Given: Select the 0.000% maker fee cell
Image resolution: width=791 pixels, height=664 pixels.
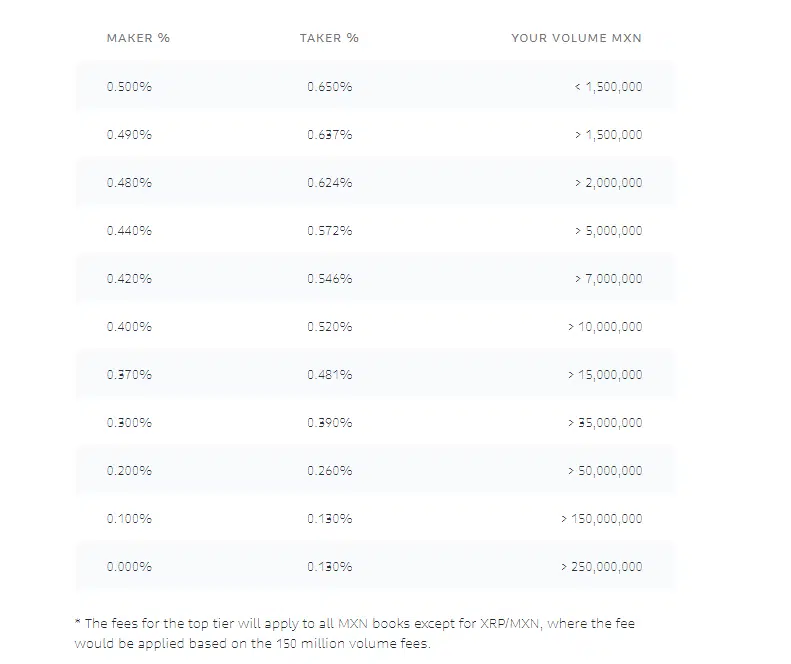Looking at the screenshot, I should tap(129, 567).
